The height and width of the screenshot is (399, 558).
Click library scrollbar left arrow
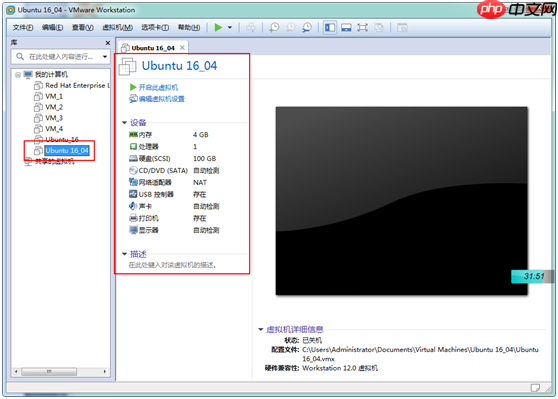[16, 372]
